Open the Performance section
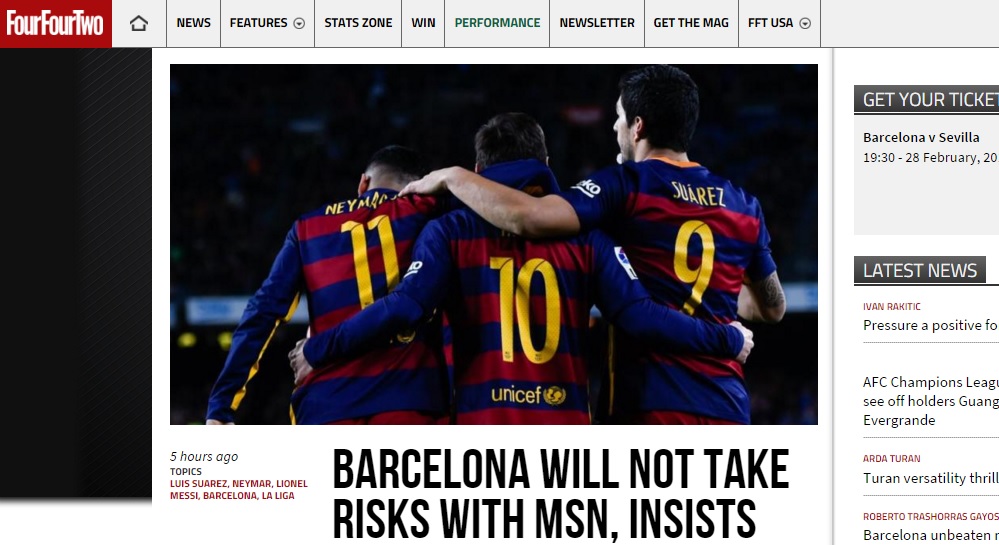The image size is (999, 545). click(497, 23)
